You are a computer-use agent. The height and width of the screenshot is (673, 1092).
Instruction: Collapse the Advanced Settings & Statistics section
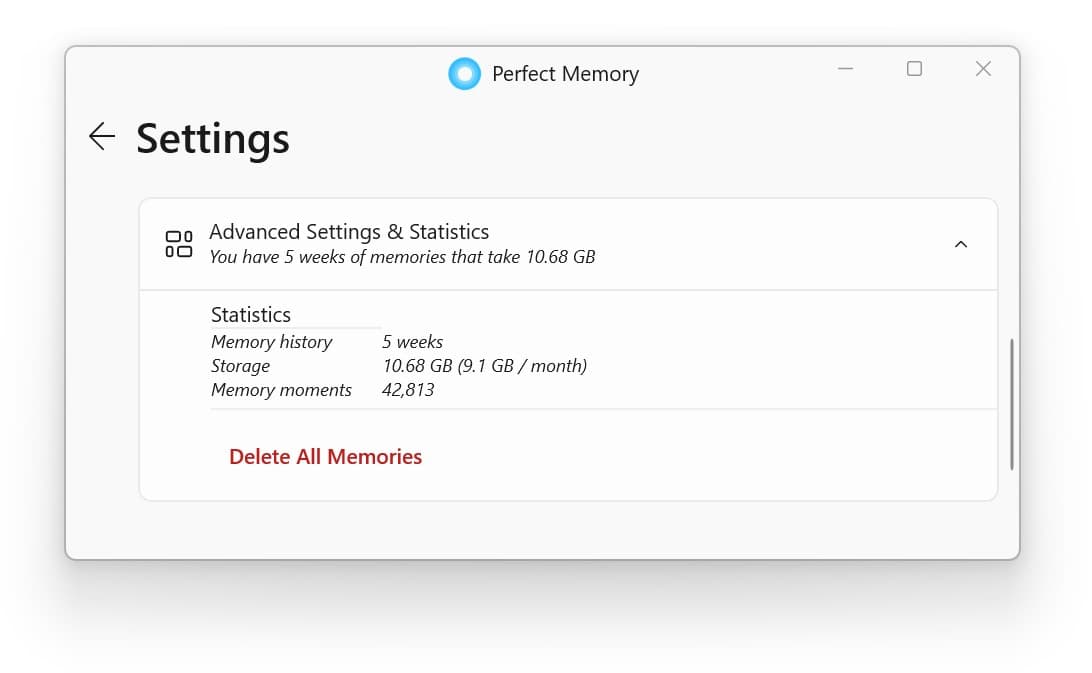[x=961, y=243]
